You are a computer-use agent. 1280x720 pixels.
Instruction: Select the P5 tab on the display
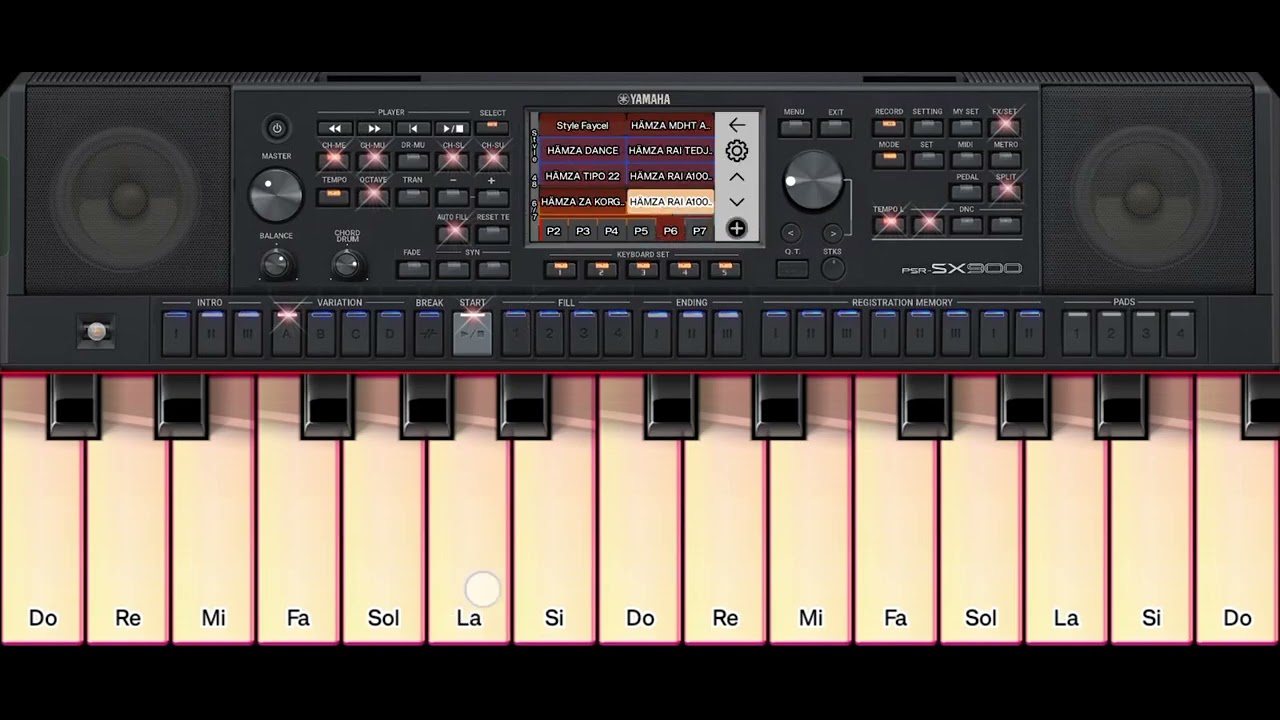coord(641,231)
